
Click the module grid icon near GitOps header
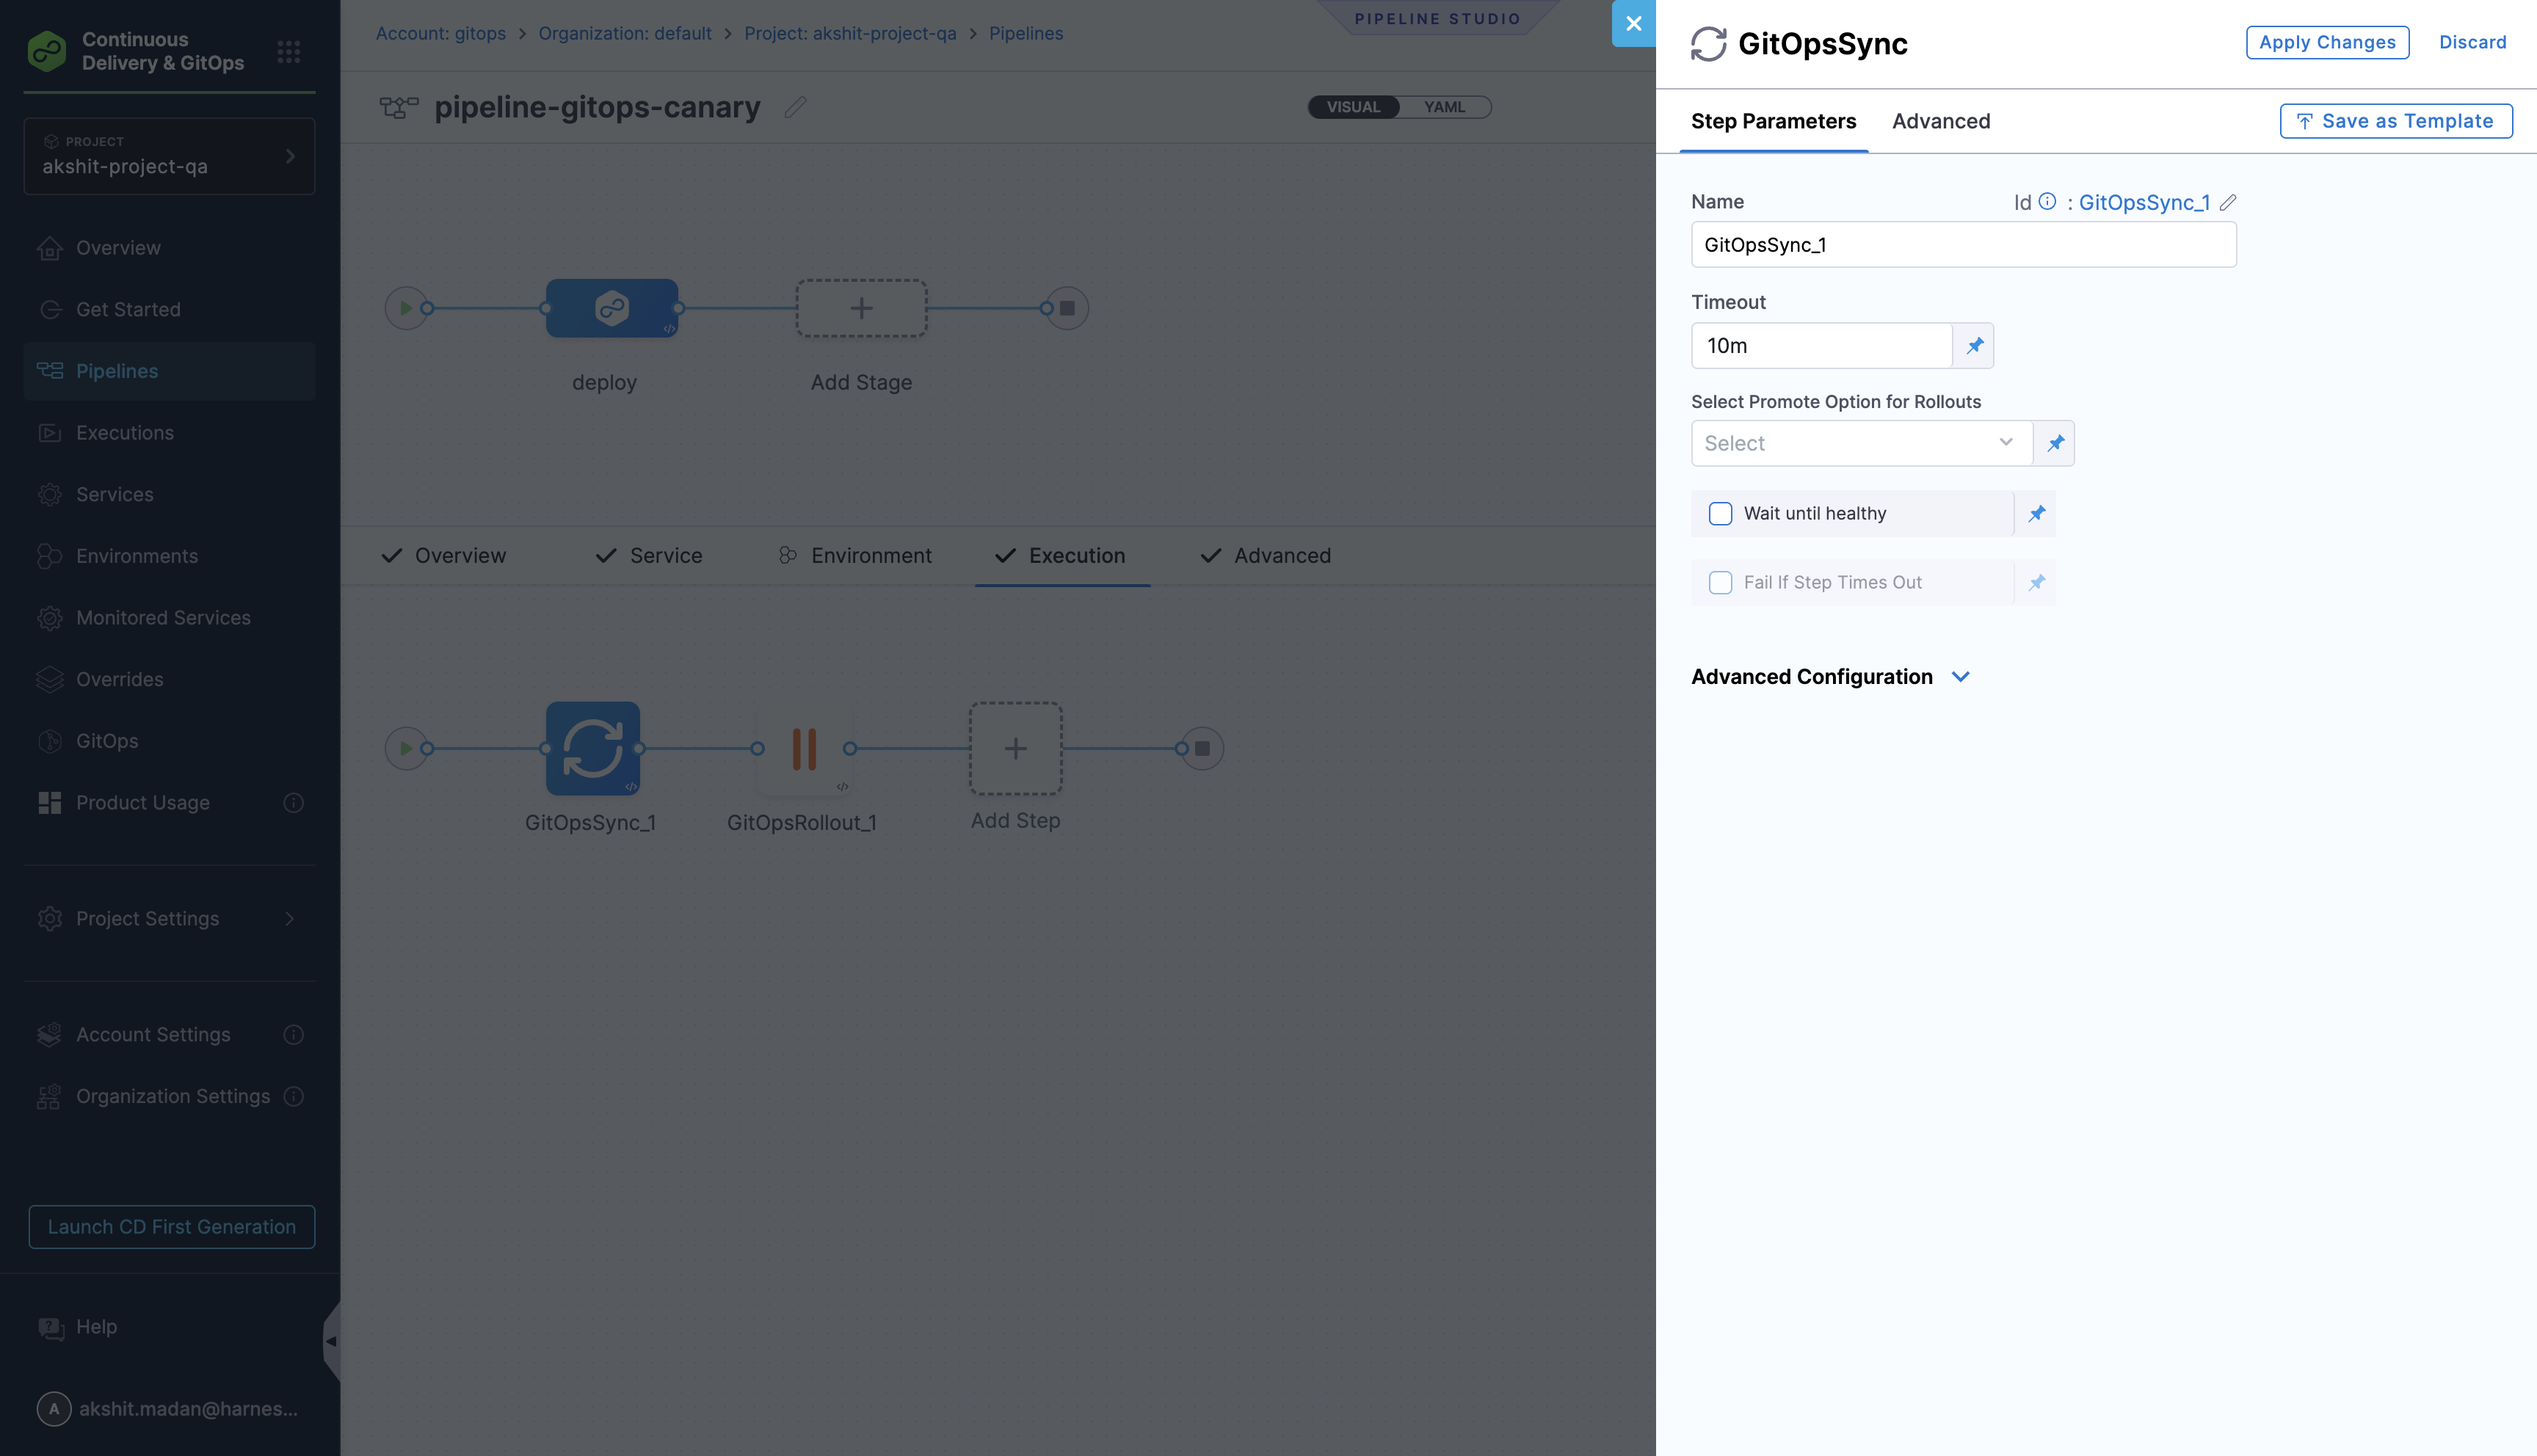pos(289,51)
